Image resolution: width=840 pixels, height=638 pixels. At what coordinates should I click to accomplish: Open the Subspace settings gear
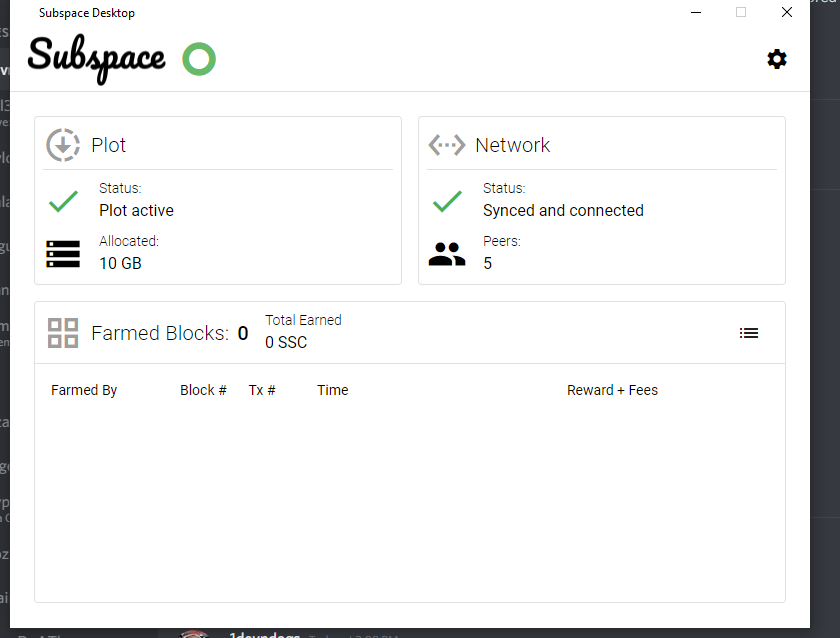(777, 59)
